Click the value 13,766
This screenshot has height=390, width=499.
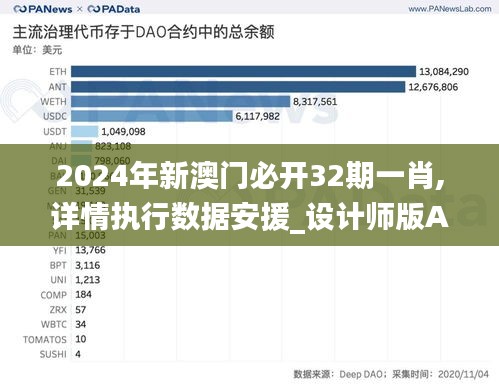pyautogui.click(x=90, y=250)
